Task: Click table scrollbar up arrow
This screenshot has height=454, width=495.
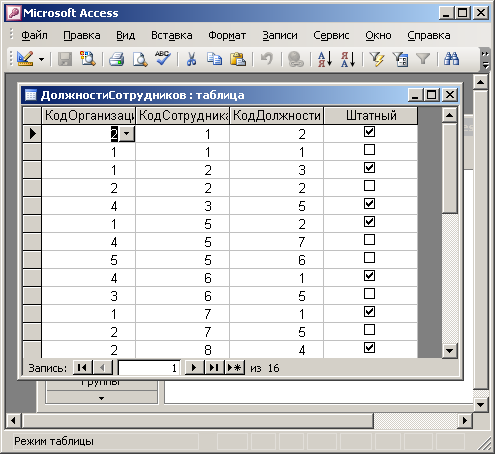Action: click(450, 115)
